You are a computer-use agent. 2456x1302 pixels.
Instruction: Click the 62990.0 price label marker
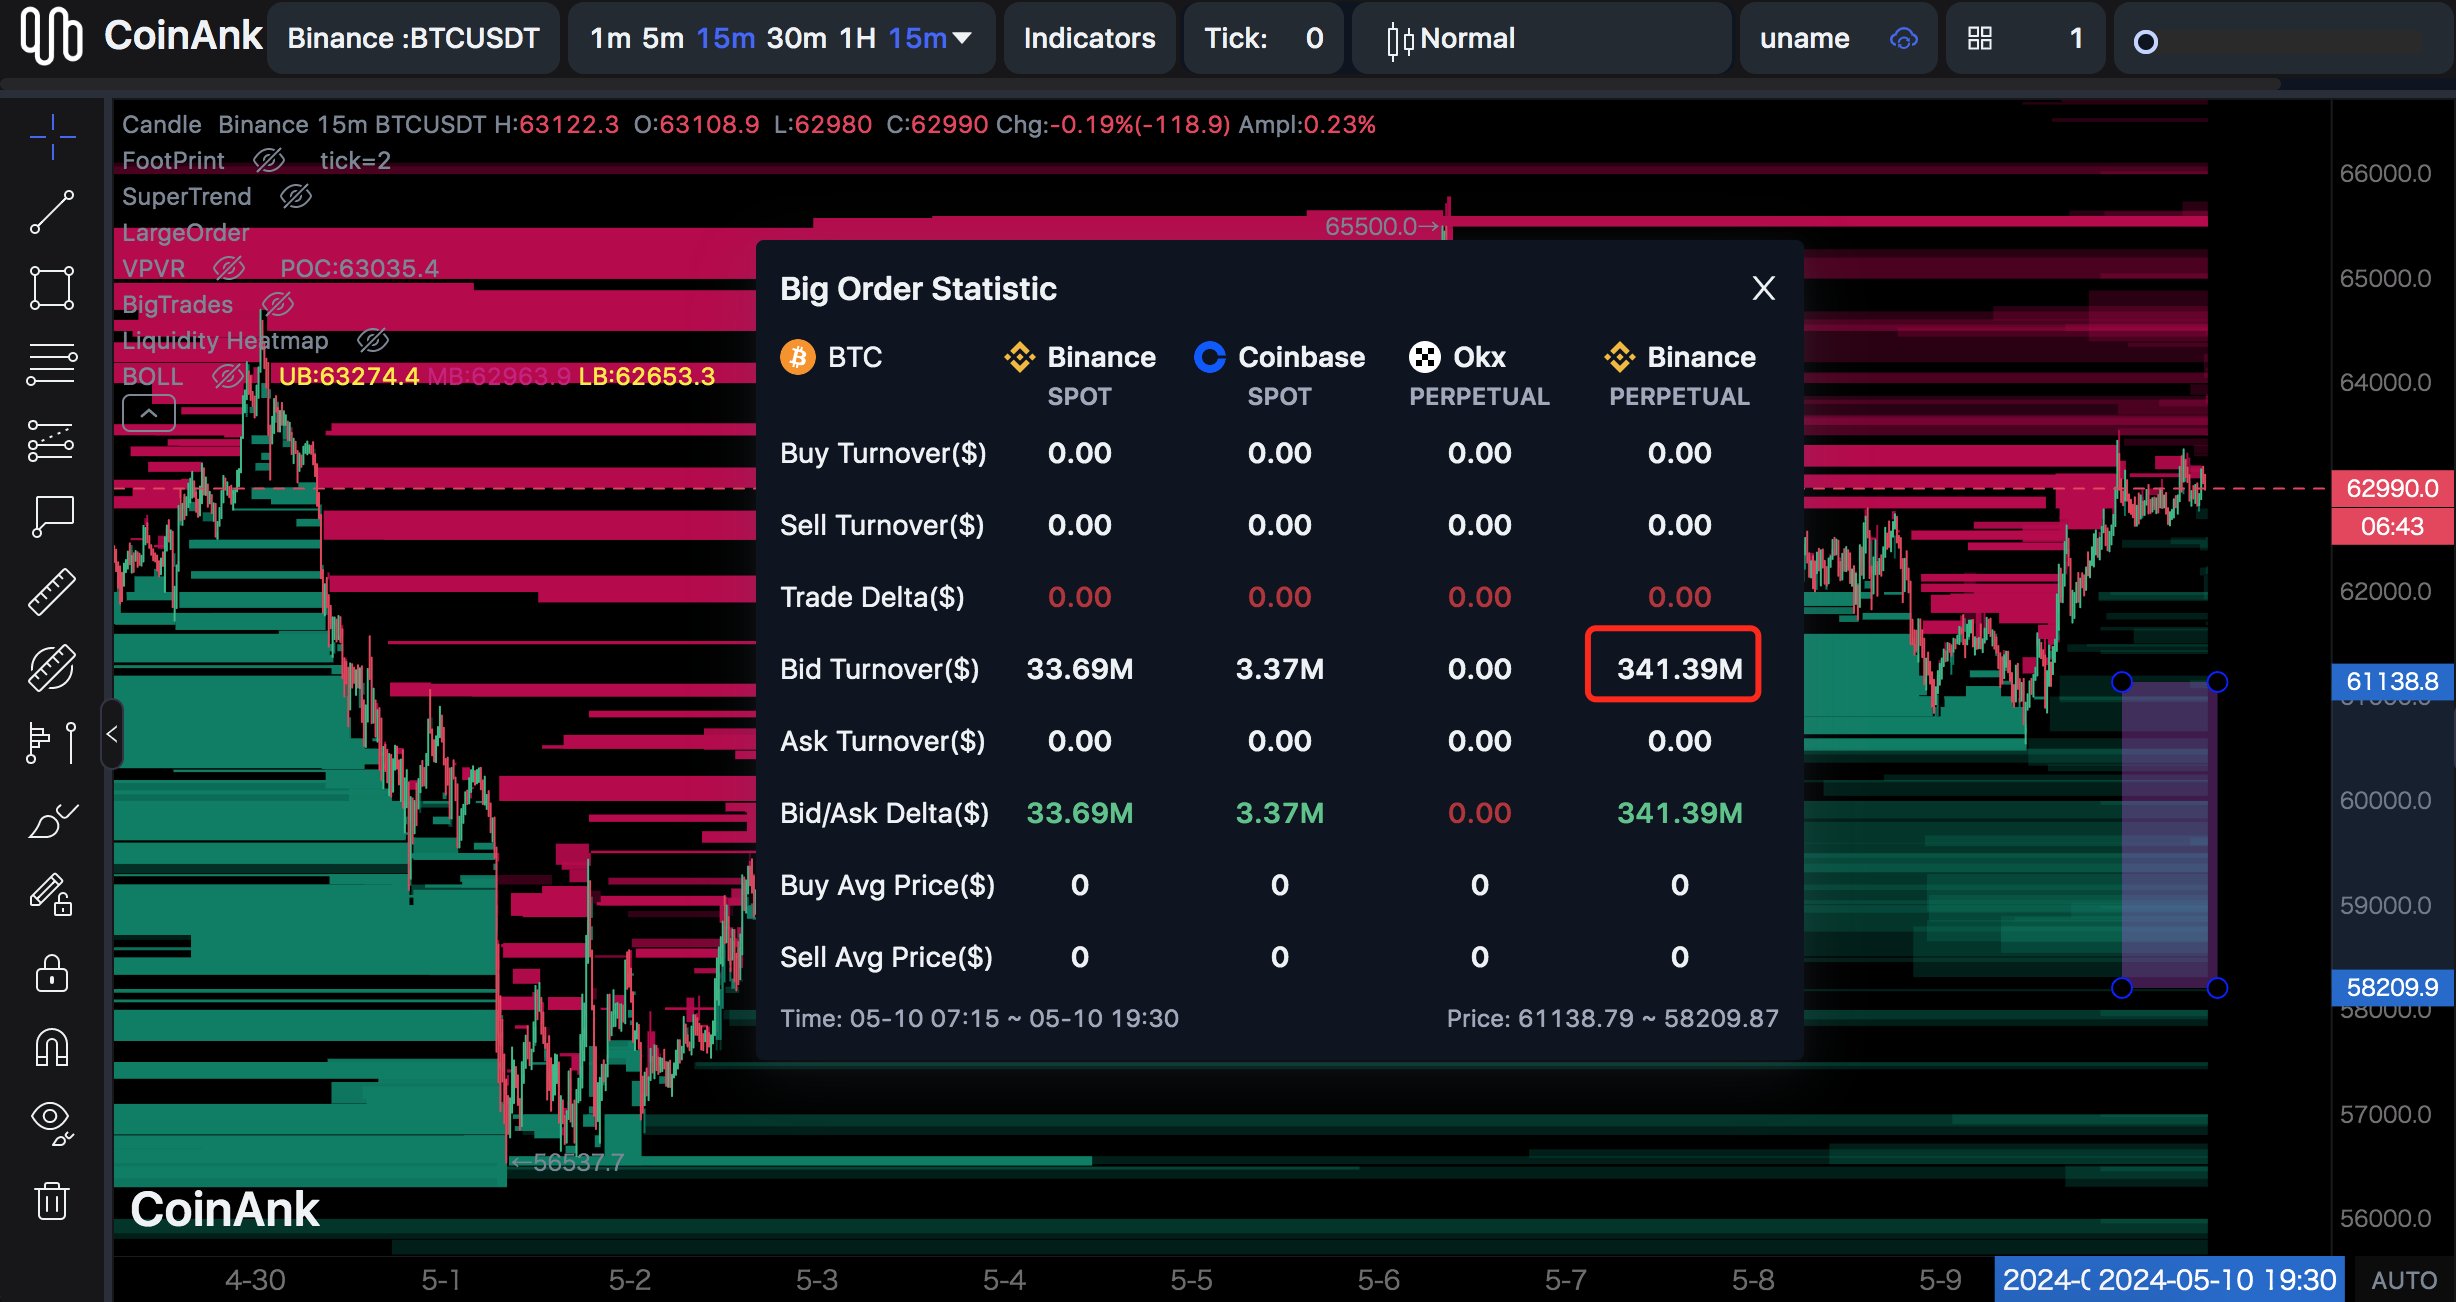coord(2391,488)
